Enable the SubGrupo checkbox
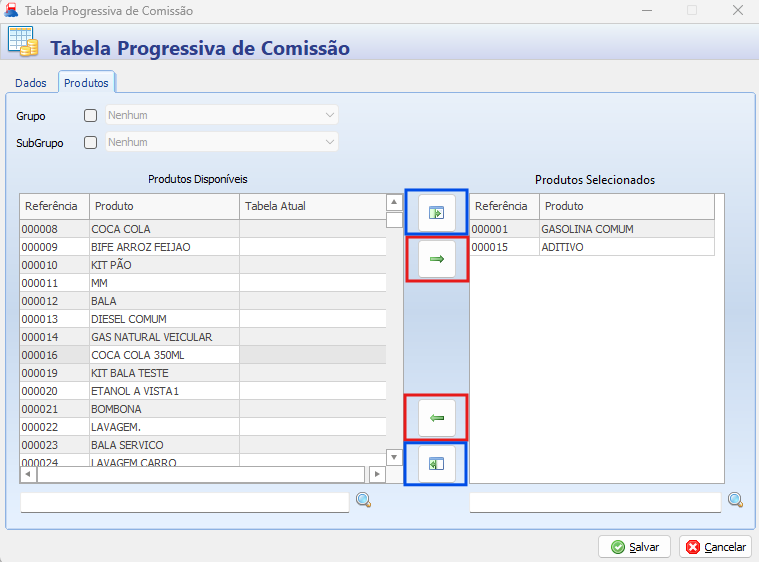The width and height of the screenshot is (759, 562). tap(91, 142)
